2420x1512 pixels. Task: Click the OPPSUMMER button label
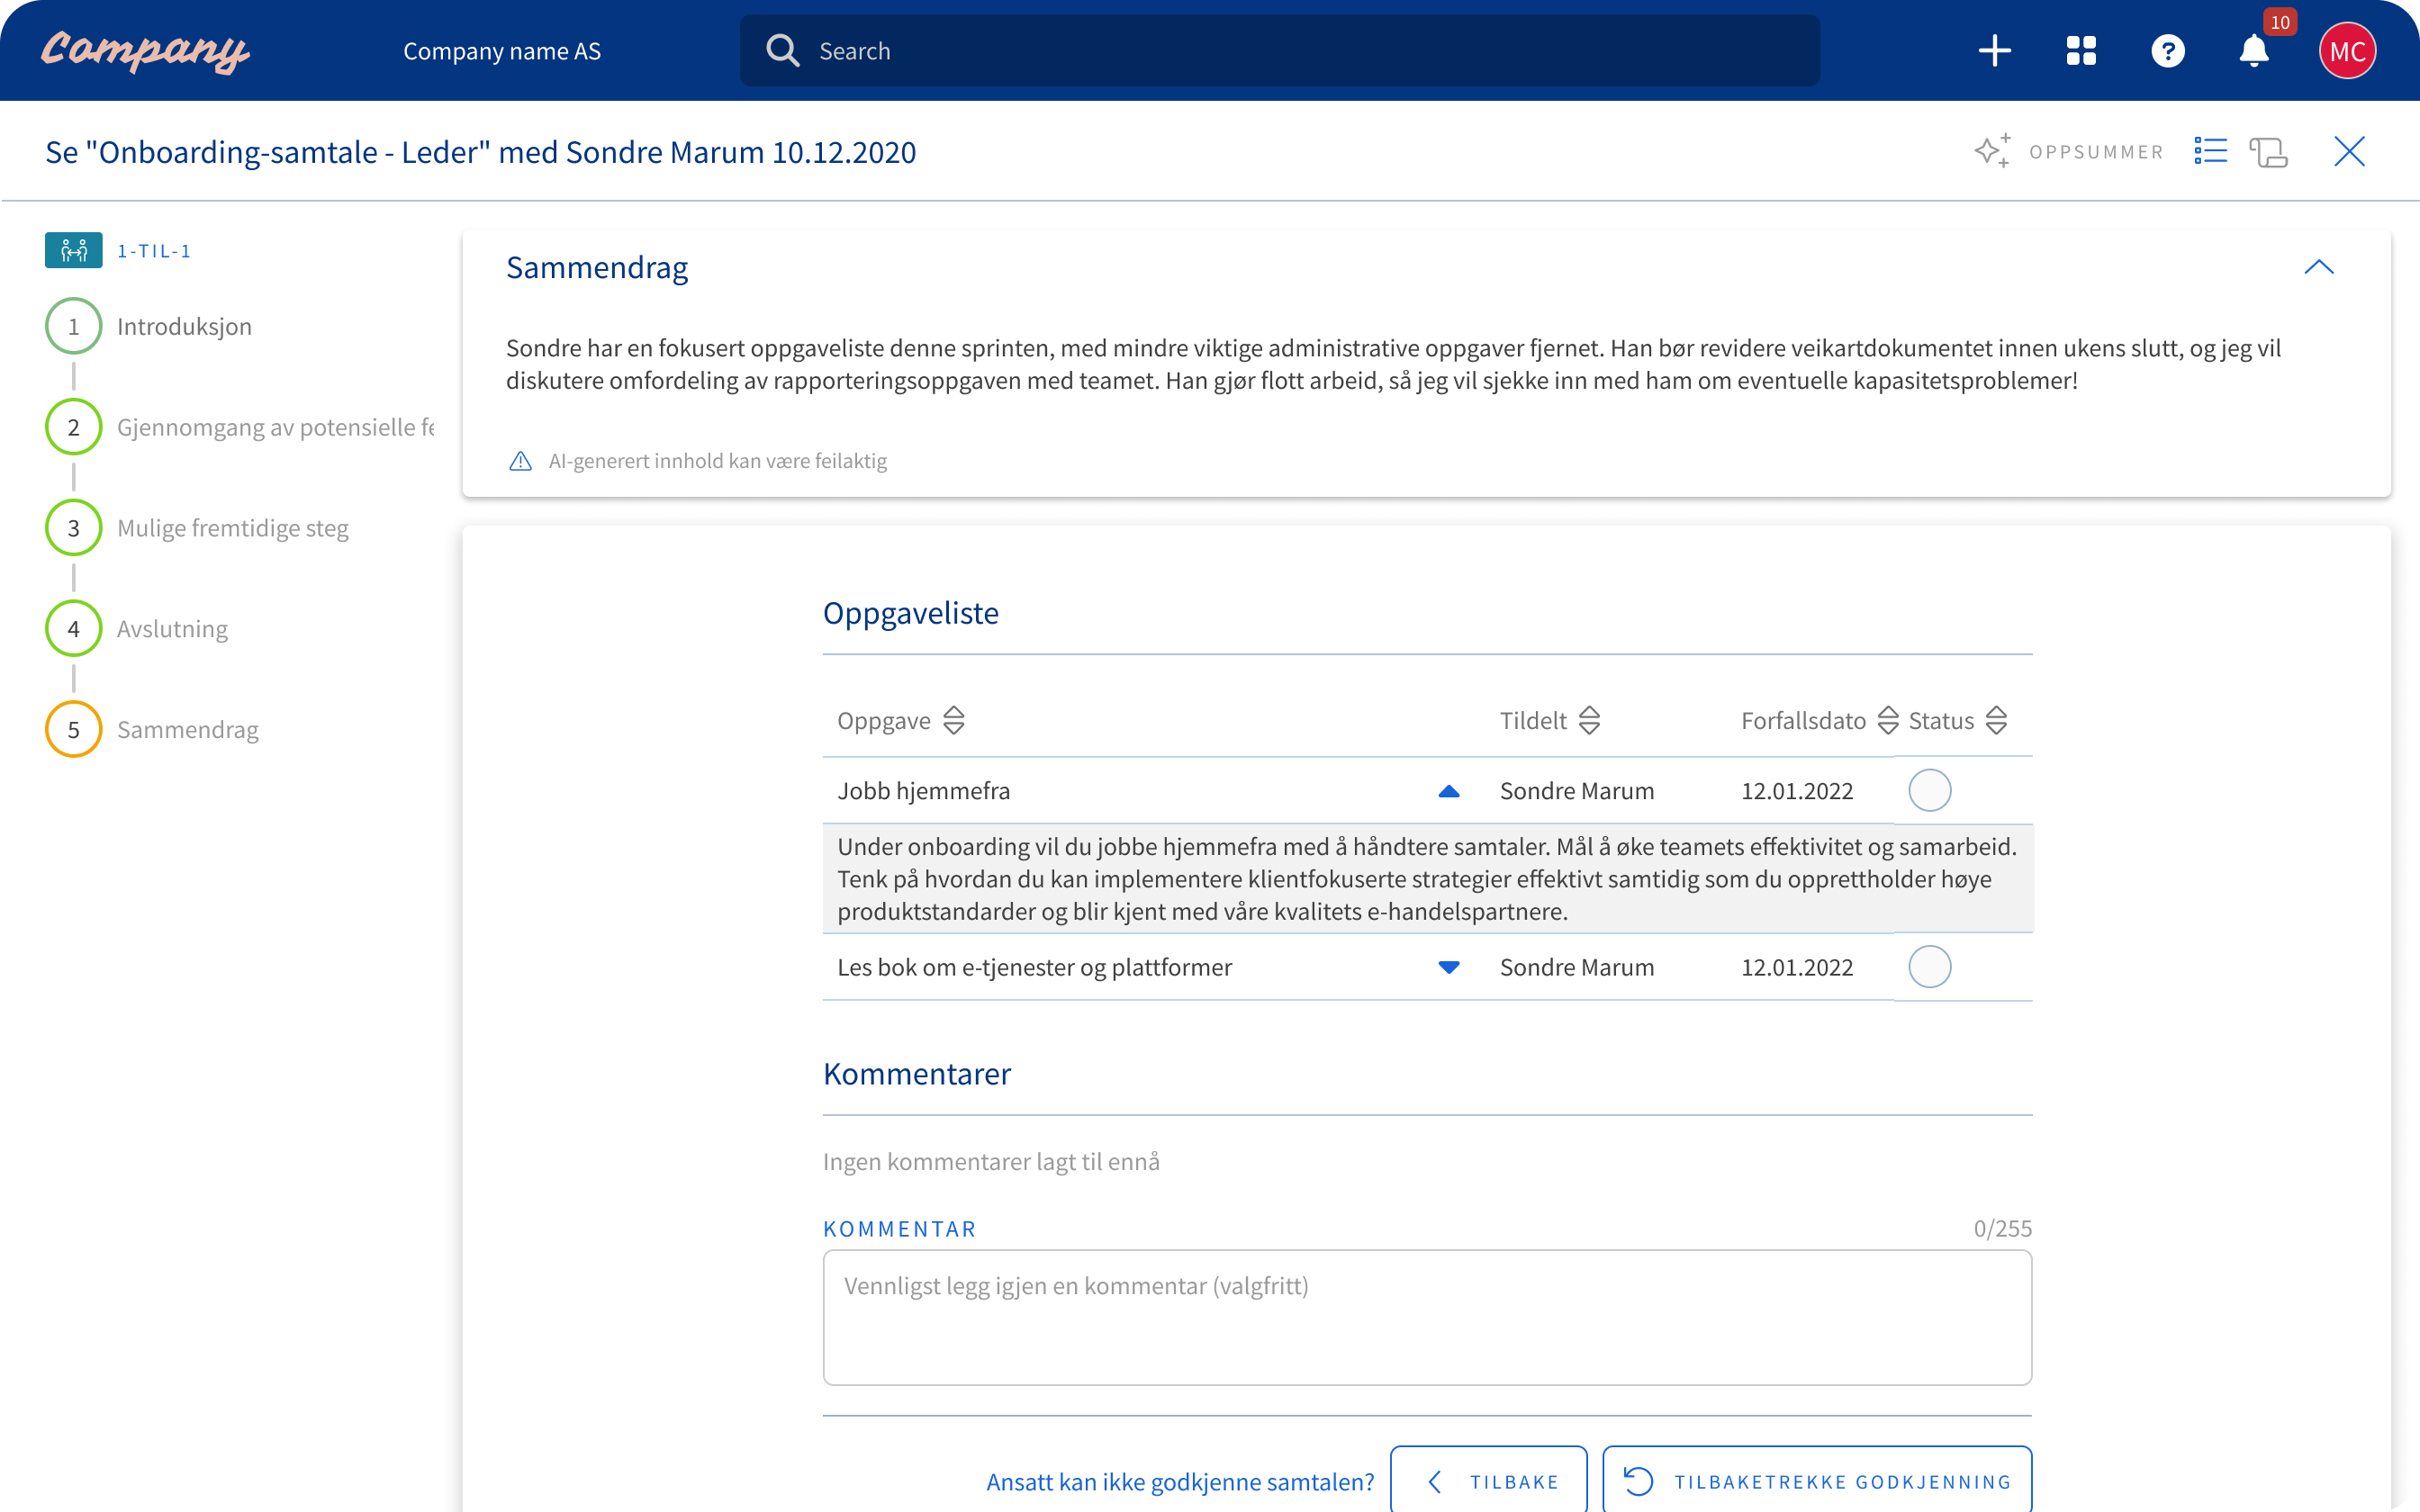point(2096,152)
